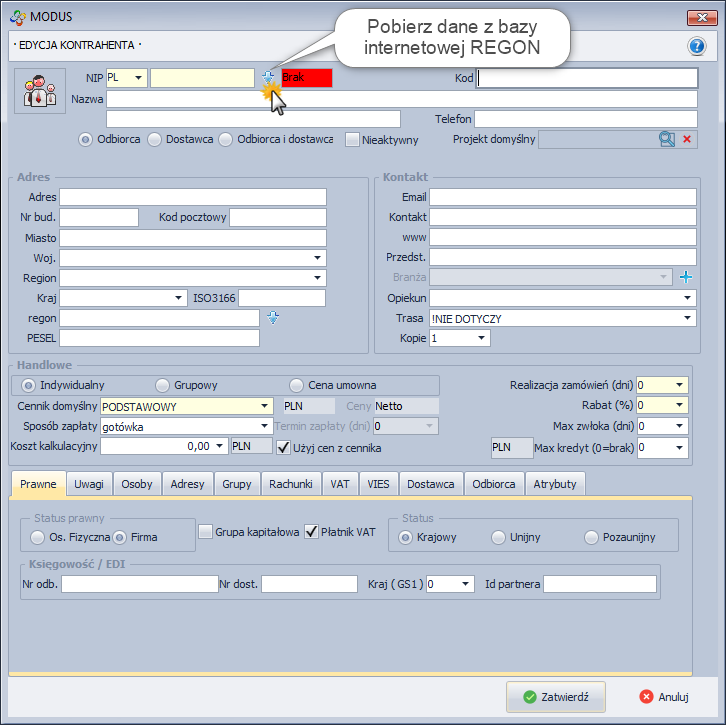Add new Branża with plus icon

coord(686,277)
